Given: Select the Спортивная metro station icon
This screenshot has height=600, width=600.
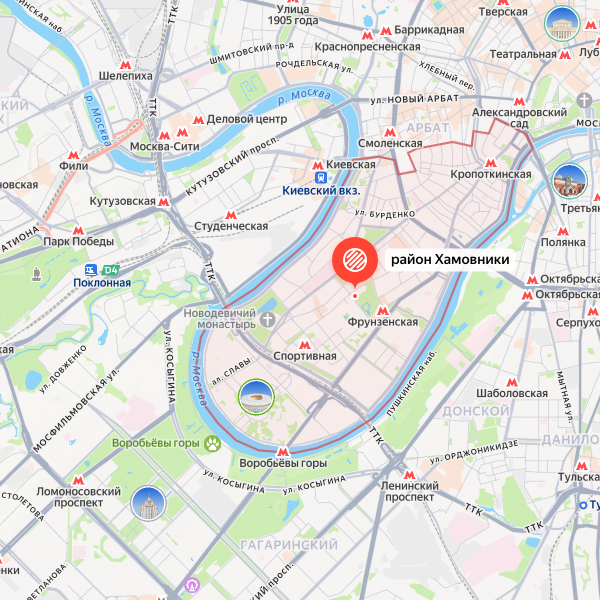Looking at the screenshot, I should [x=305, y=345].
